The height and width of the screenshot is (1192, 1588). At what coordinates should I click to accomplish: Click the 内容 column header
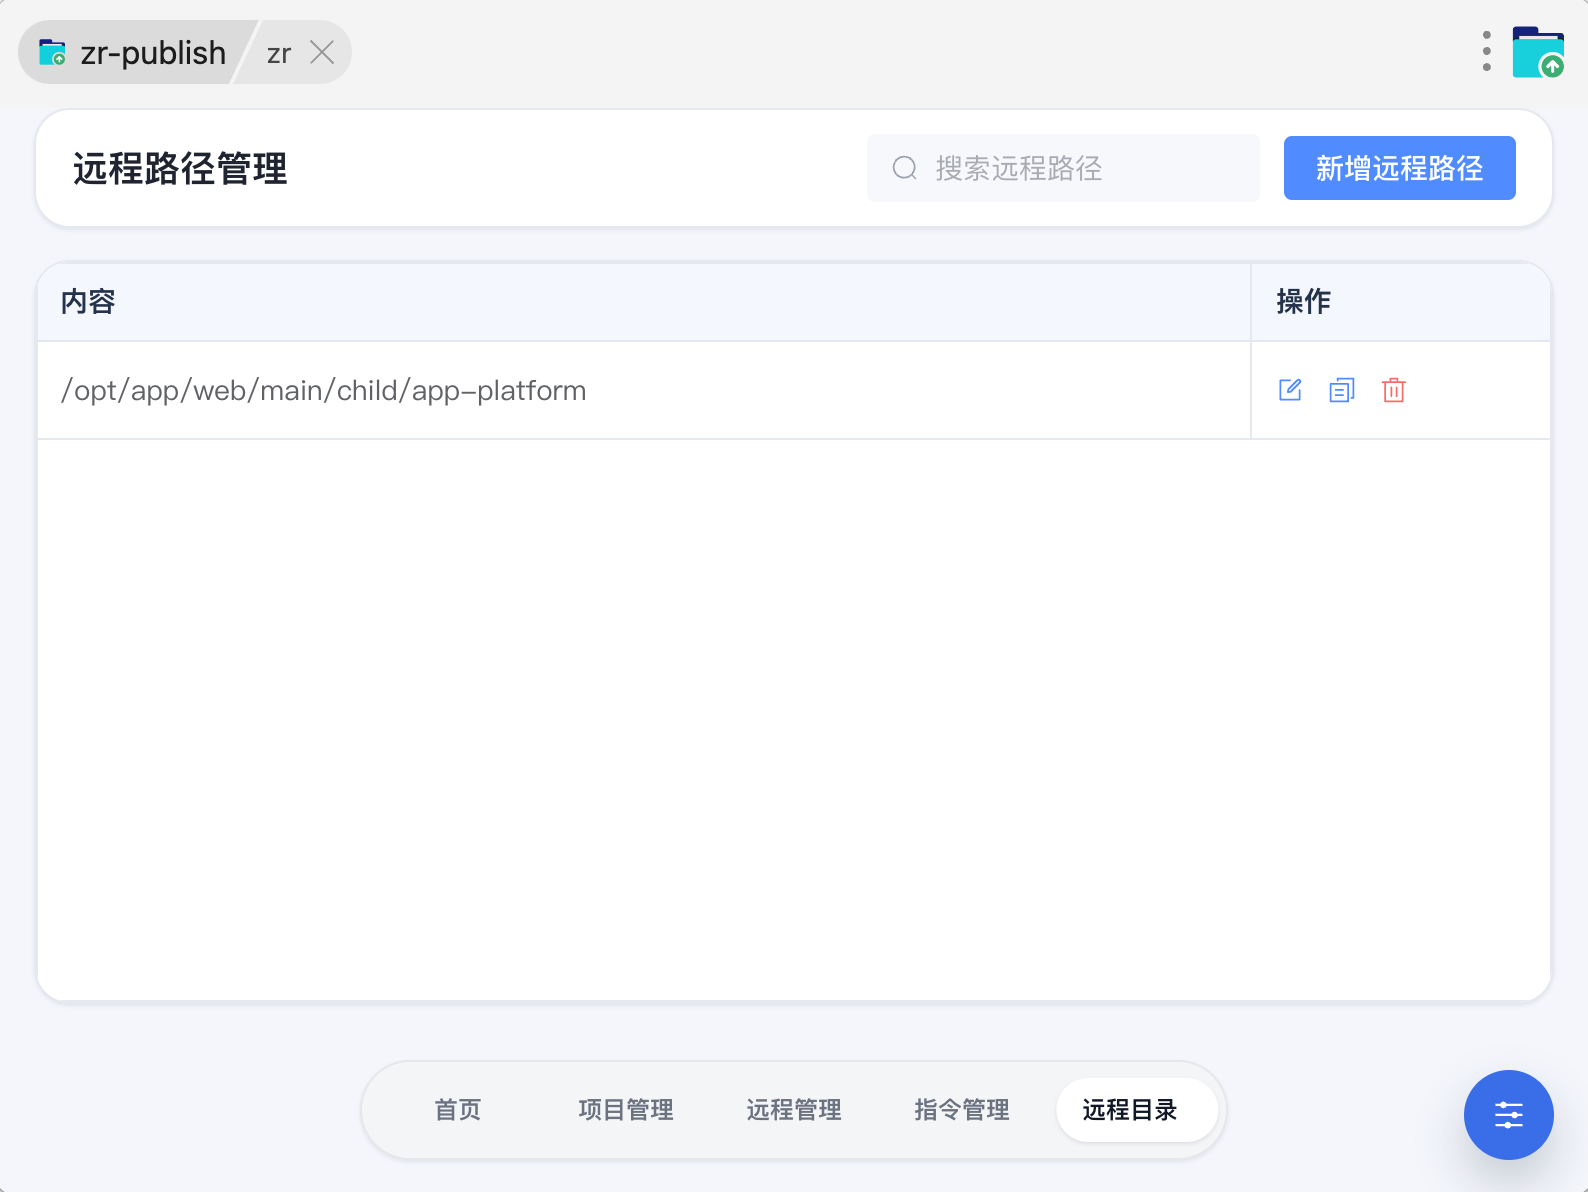click(x=88, y=302)
